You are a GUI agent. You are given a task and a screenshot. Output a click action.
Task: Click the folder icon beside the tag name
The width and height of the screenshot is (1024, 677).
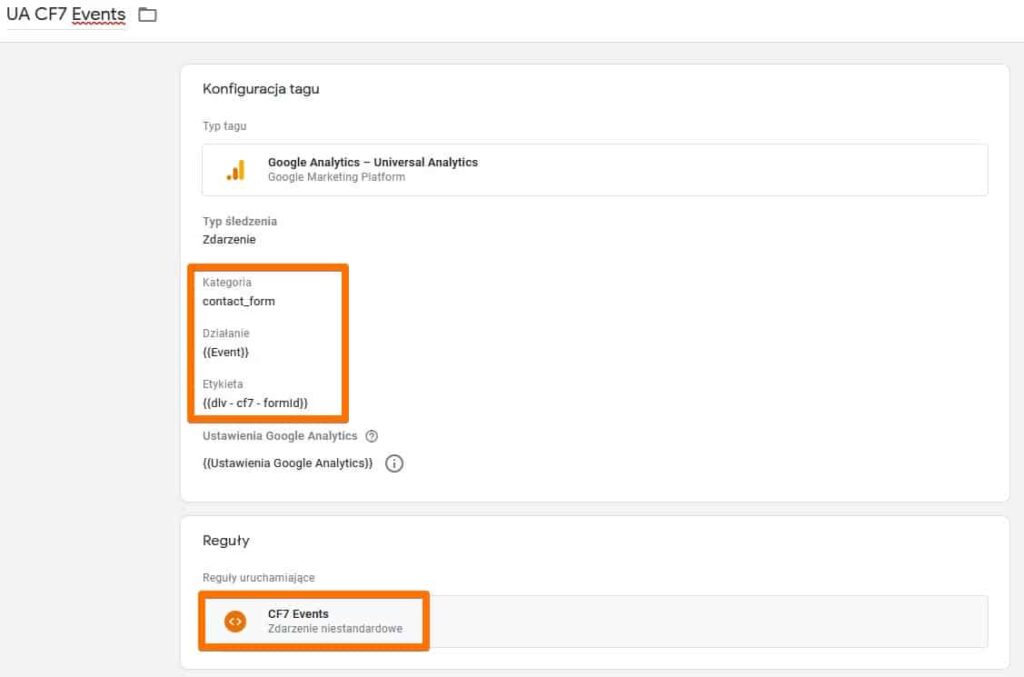[x=148, y=15]
